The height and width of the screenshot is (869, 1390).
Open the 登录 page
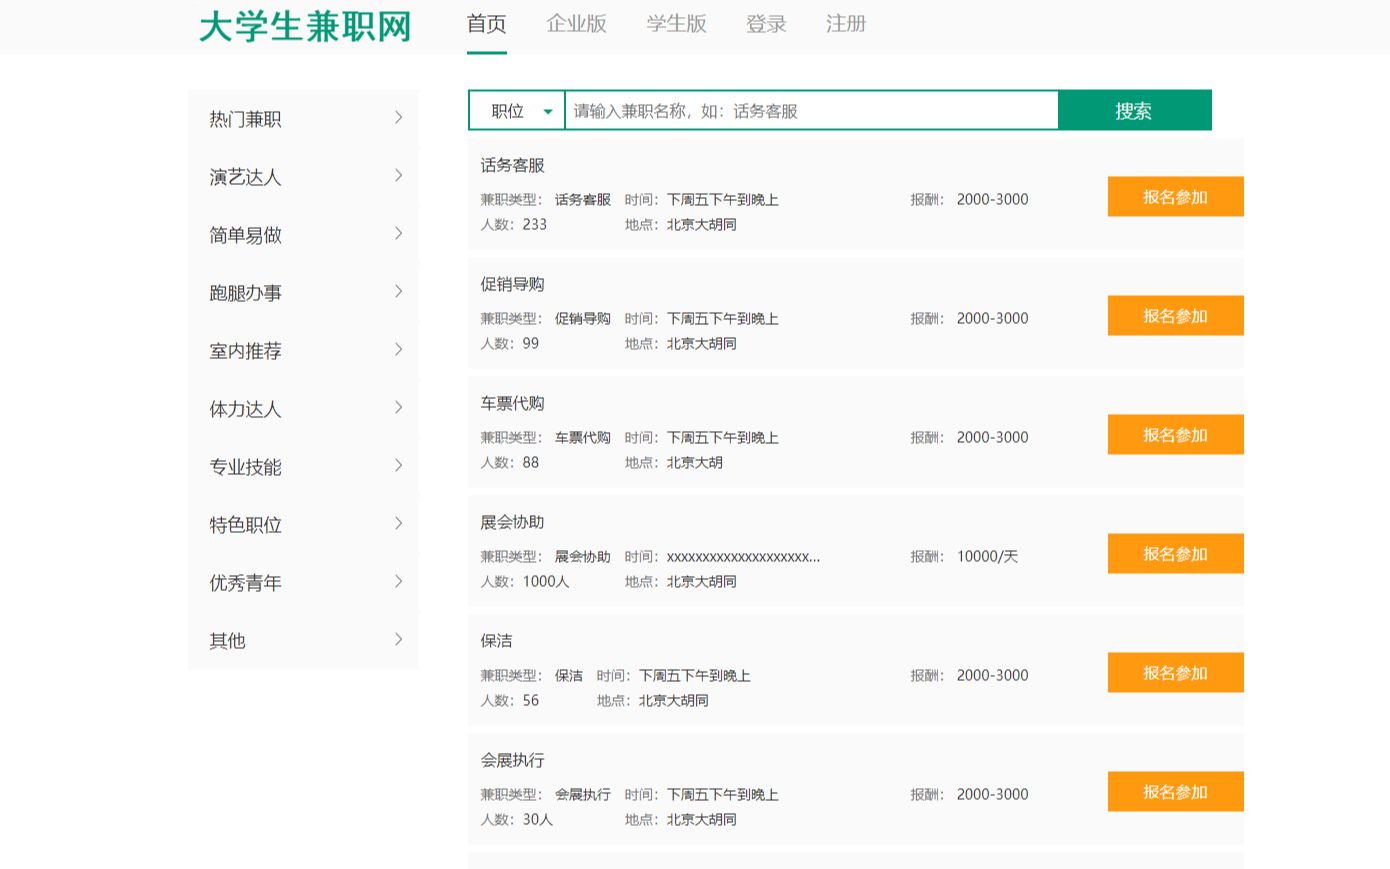766,24
